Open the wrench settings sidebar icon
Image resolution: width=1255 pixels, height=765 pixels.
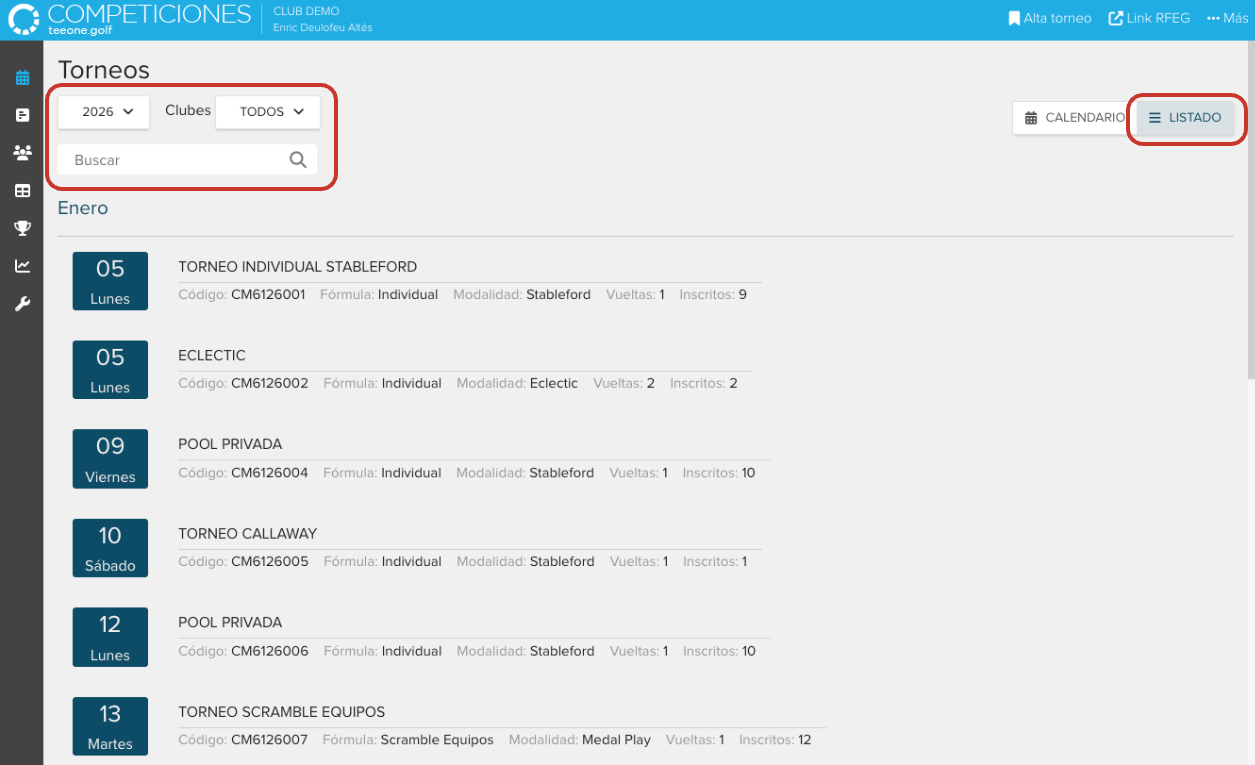point(22,304)
